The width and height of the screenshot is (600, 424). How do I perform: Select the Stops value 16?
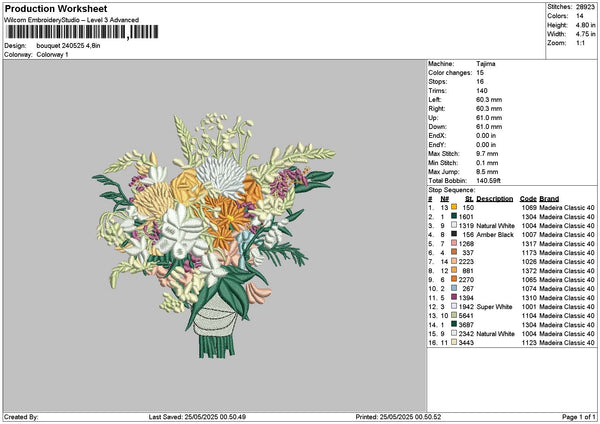pyautogui.click(x=480, y=82)
